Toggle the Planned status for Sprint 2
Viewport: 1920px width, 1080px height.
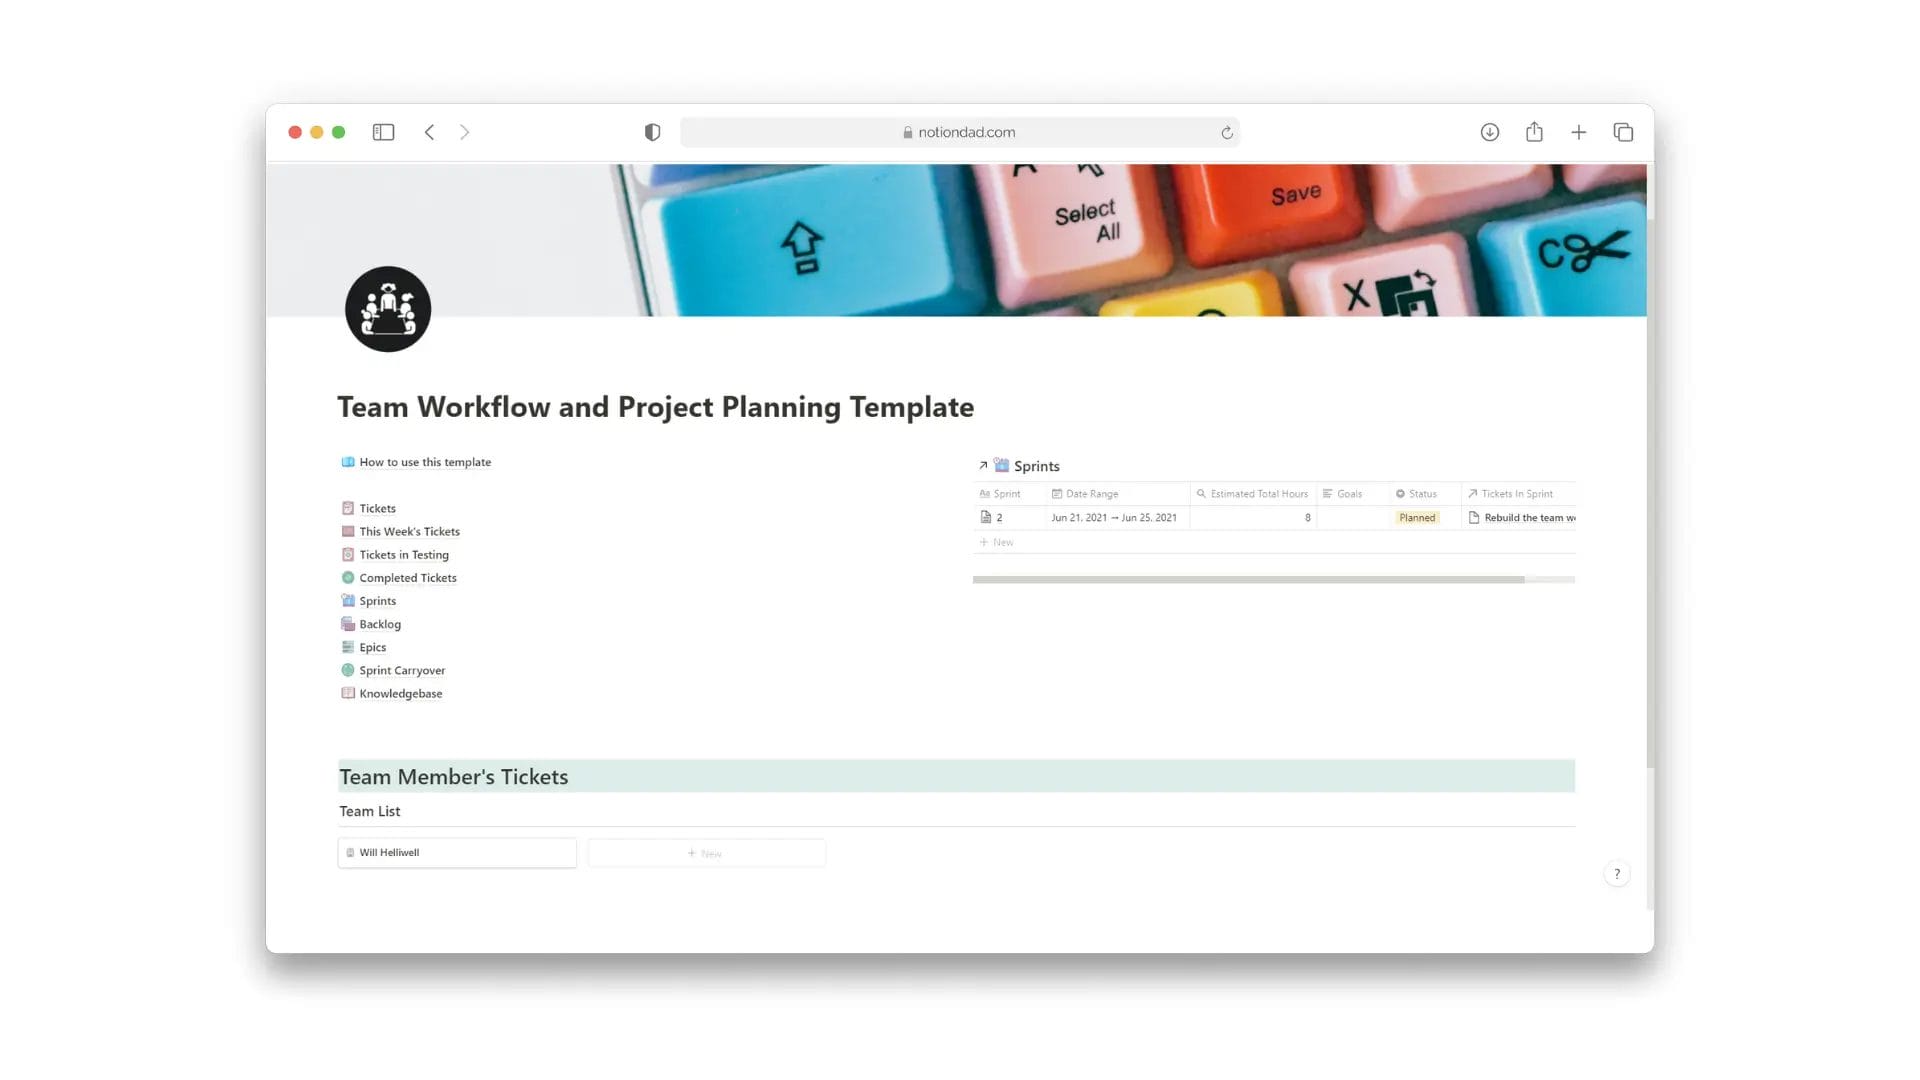click(x=1418, y=517)
